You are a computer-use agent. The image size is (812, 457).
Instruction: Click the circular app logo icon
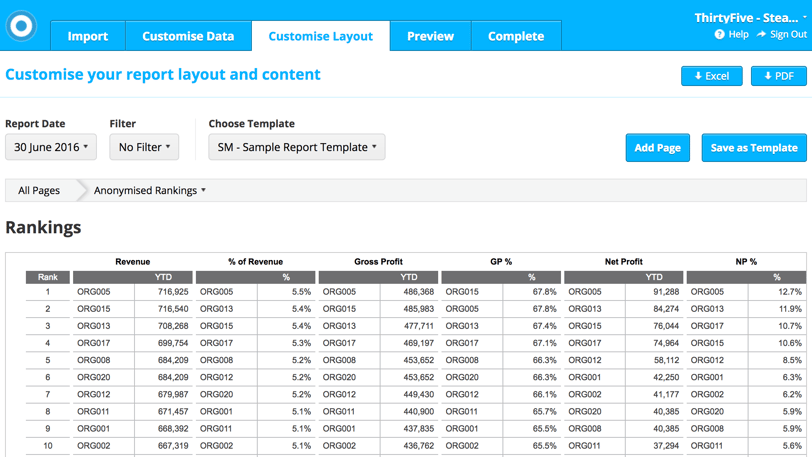coord(21,25)
